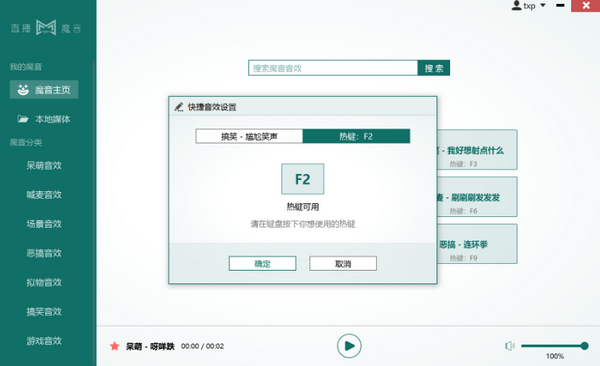600x366 pixels.
Task: Click the F2 hotkey key box
Action: 303,179
